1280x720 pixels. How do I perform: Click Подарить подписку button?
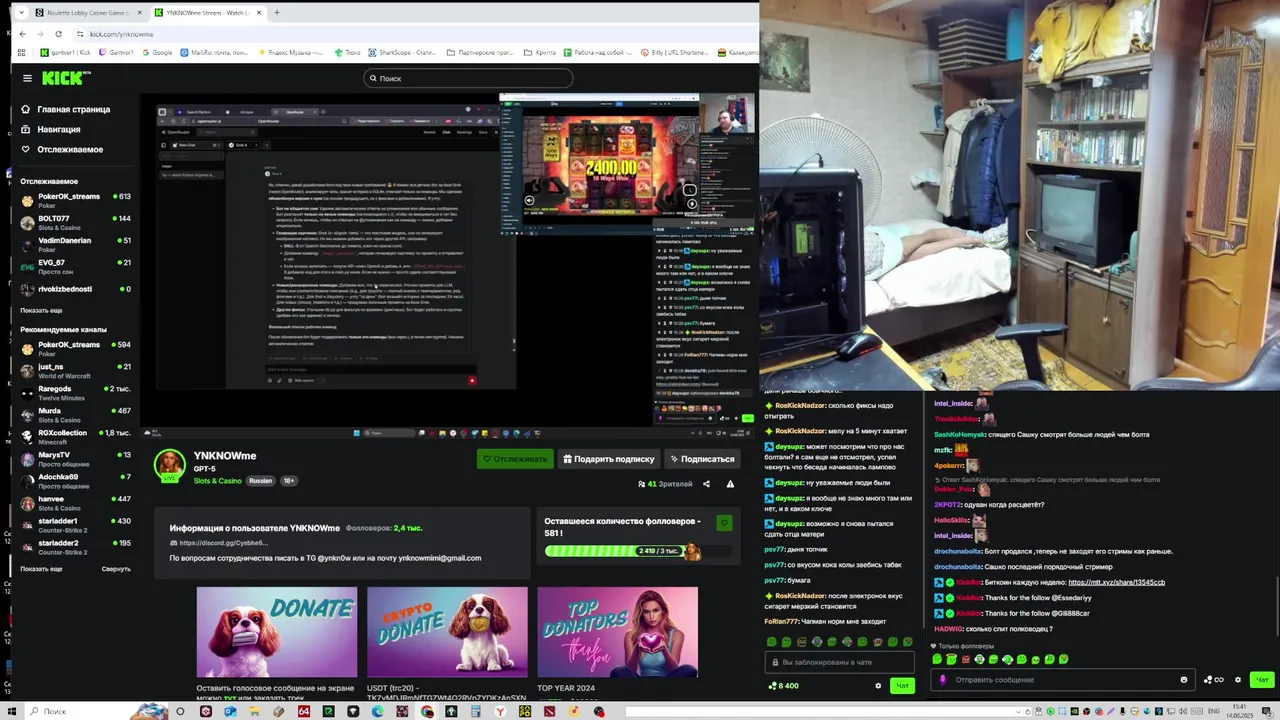[x=608, y=459]
